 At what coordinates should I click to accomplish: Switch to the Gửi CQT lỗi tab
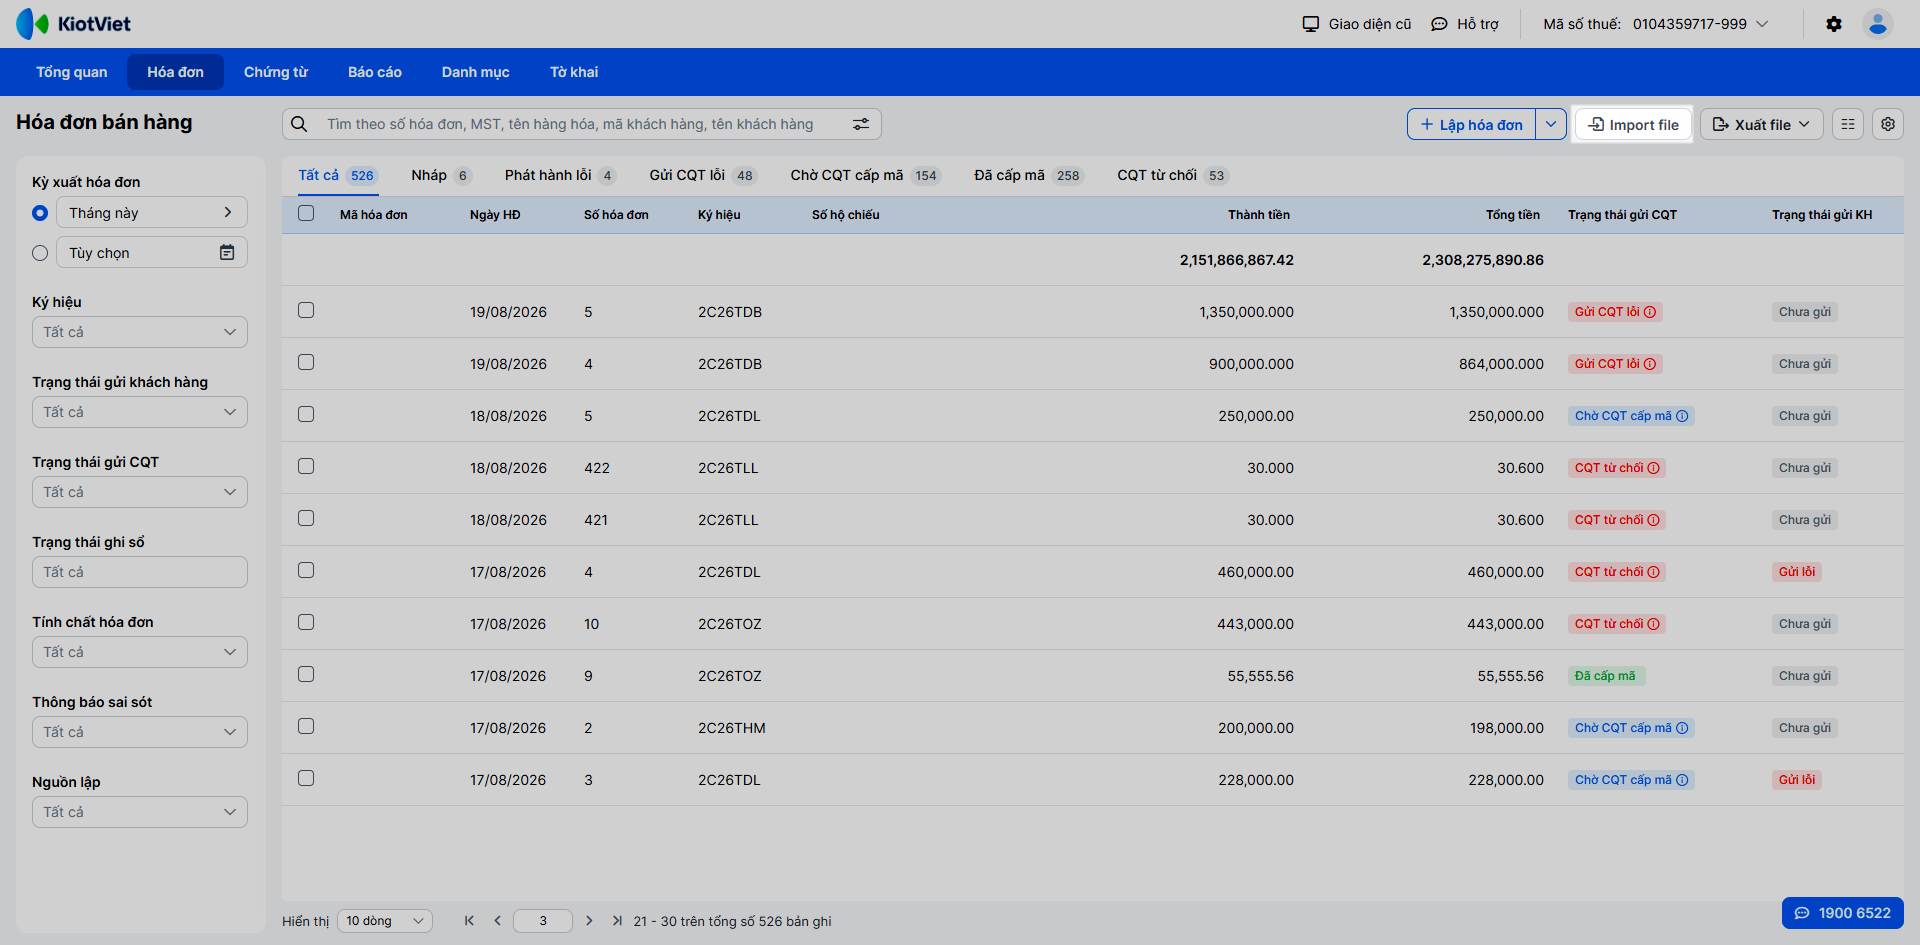click(x=703, y=175)
